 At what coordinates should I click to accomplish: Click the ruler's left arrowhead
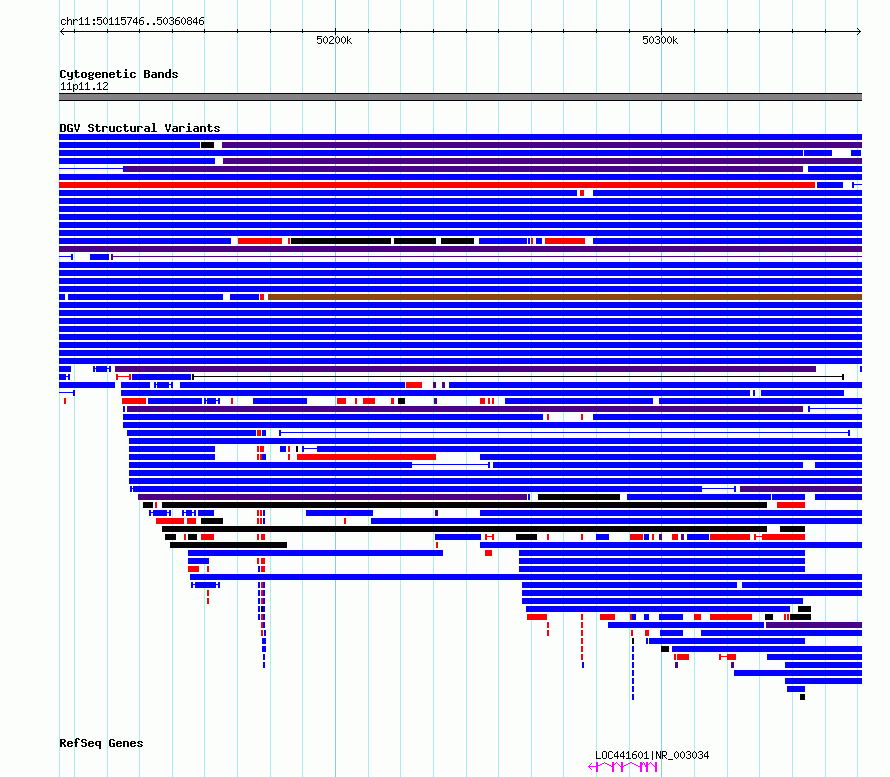click(62, 31)
